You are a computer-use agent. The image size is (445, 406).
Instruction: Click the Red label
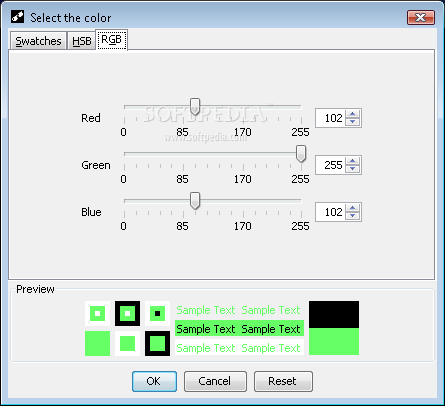coord(91,118)
